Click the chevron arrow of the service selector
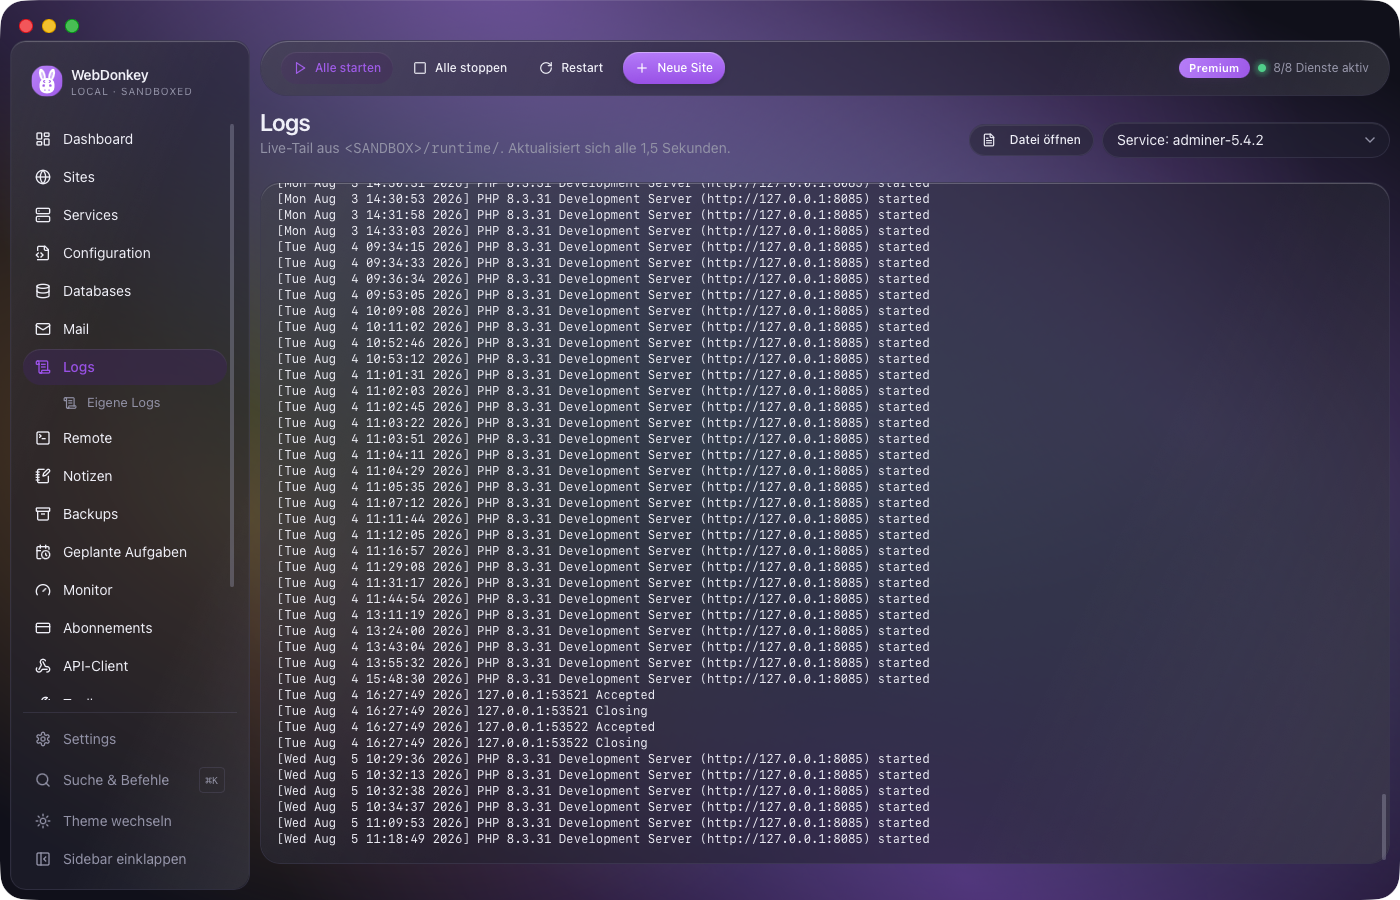Image resolution: width=1400 pixels, height=900 pixels. 1370,140
